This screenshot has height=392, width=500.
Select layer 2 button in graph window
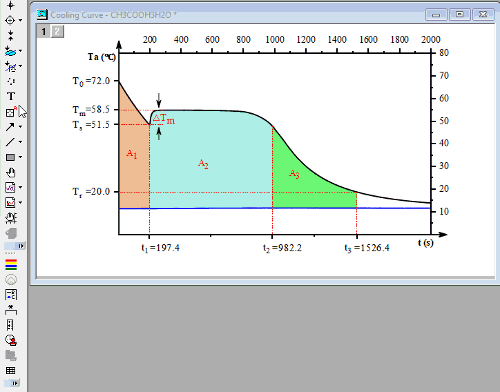[x=57, y=32]
